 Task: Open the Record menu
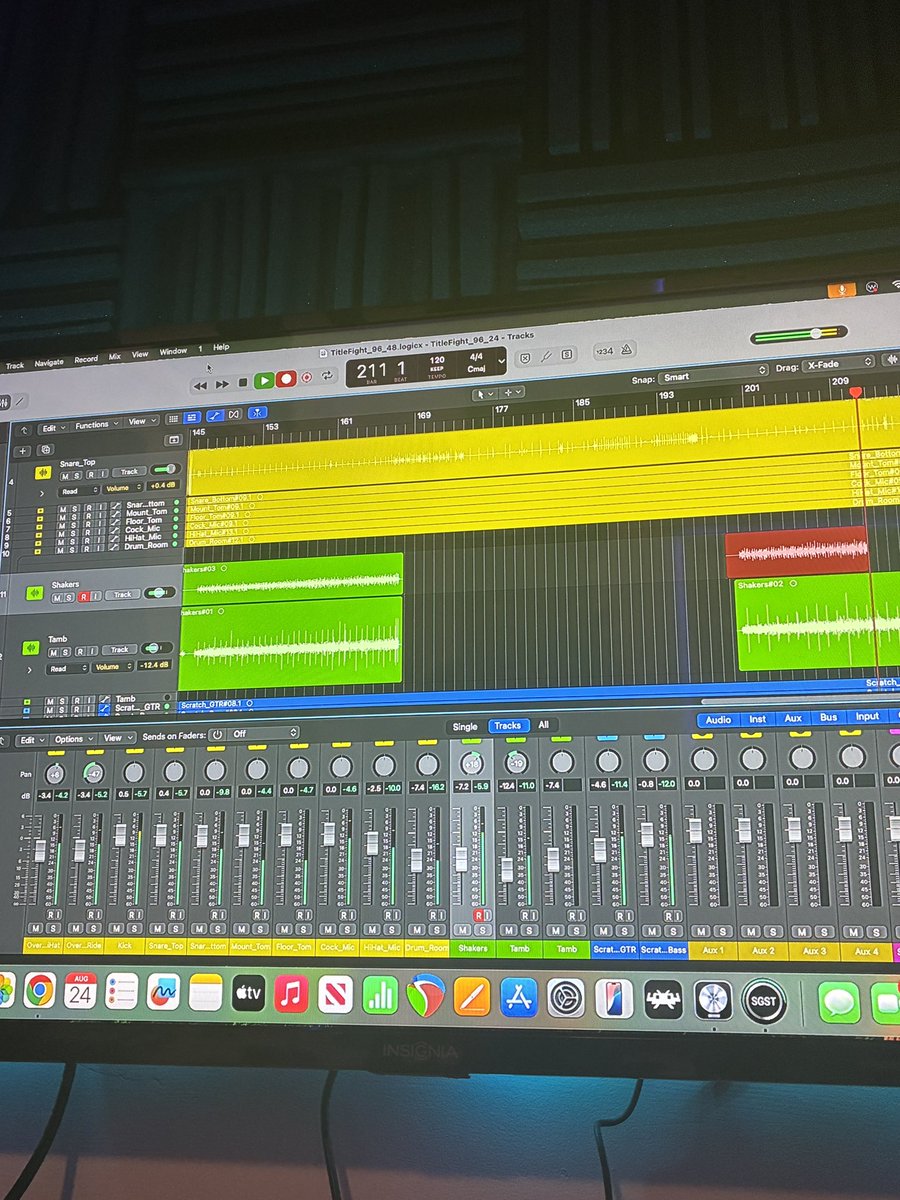[86, 359]
